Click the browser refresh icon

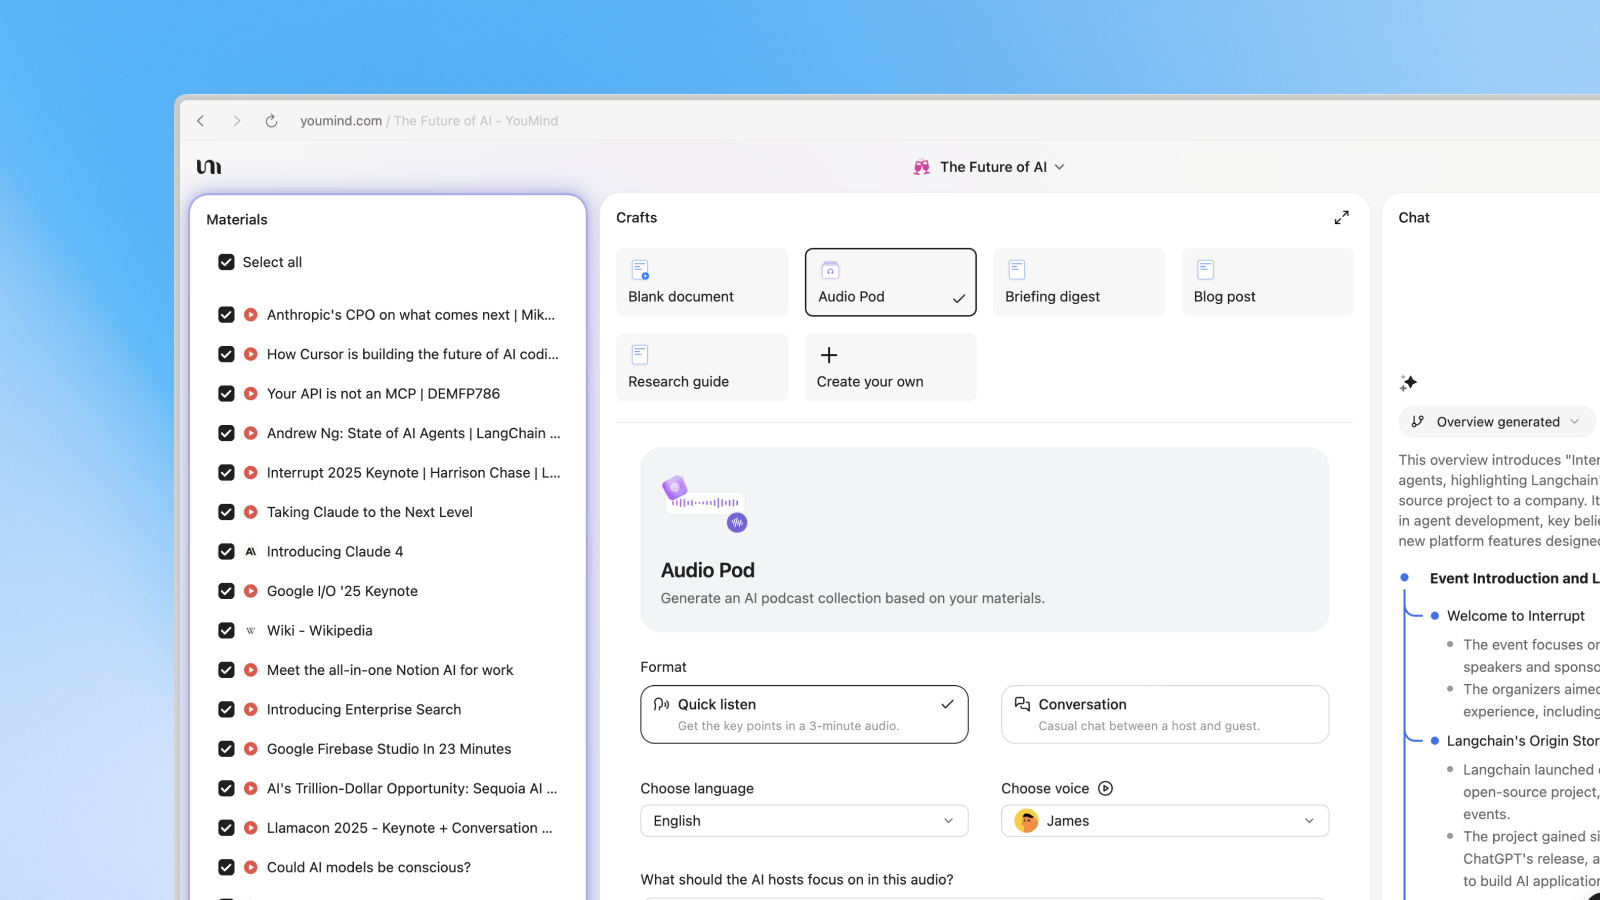(271, 120)
